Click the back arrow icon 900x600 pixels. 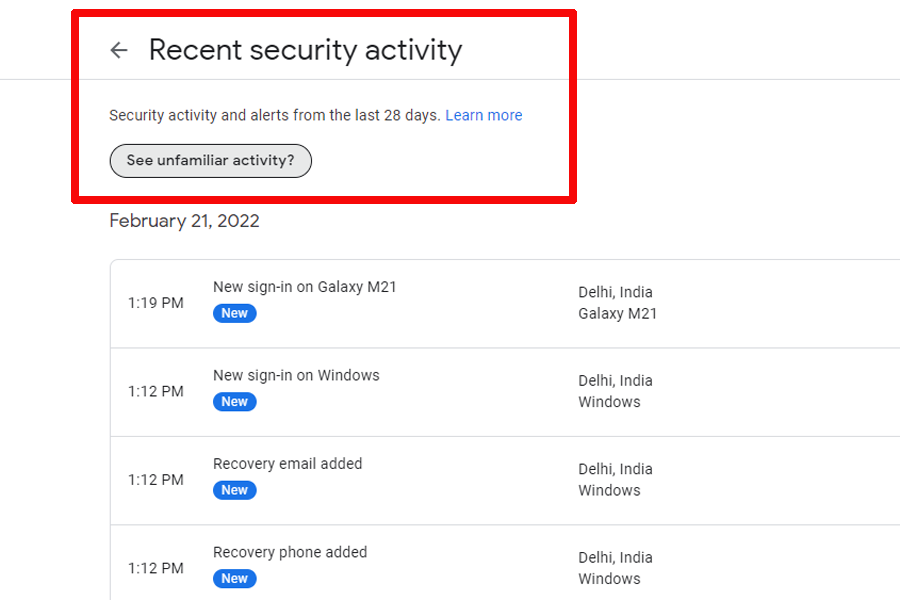pos(119,50)
